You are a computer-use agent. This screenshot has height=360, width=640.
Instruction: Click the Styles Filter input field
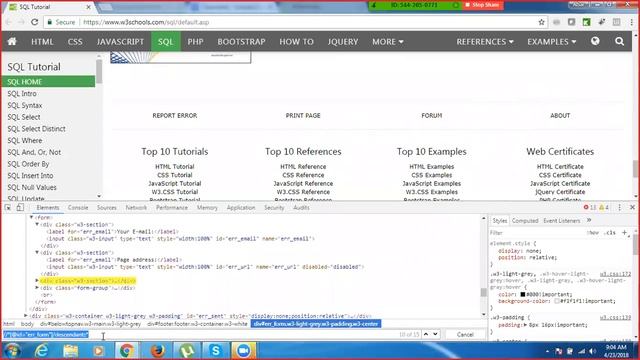pyautogui.click(x=537, y=233)
